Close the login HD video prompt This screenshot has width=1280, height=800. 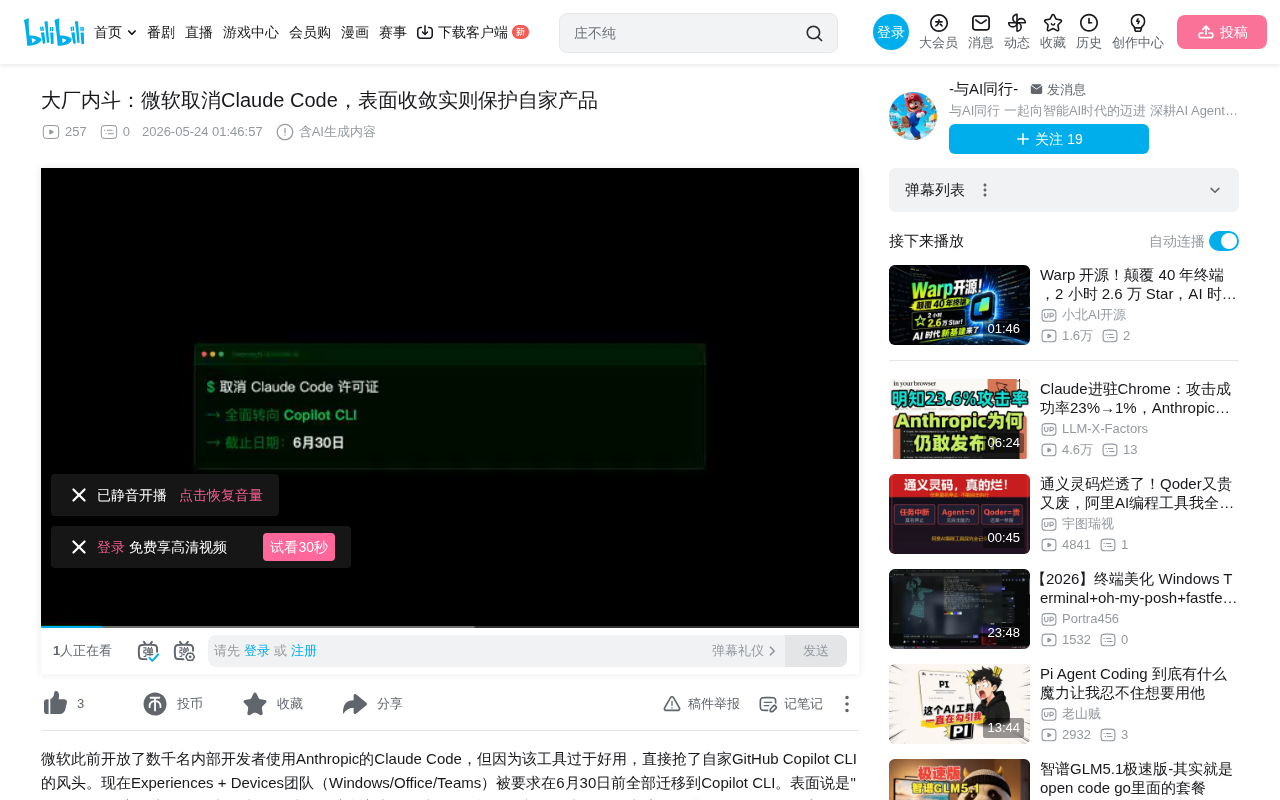pyautogui.click(x=79, y=547)
